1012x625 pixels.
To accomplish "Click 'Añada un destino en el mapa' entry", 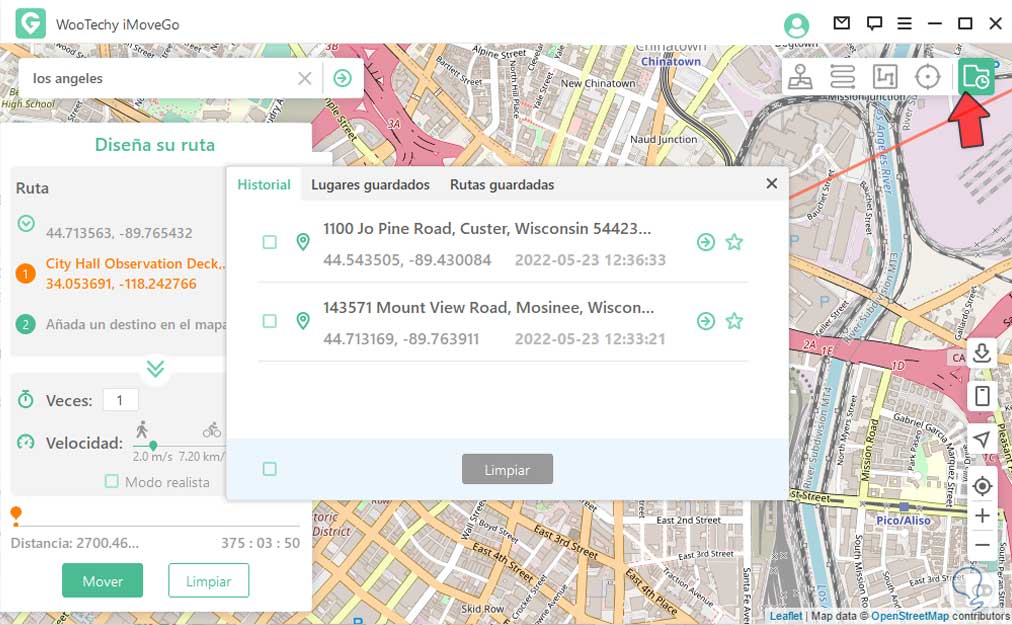I will click(x=136, y=324).
